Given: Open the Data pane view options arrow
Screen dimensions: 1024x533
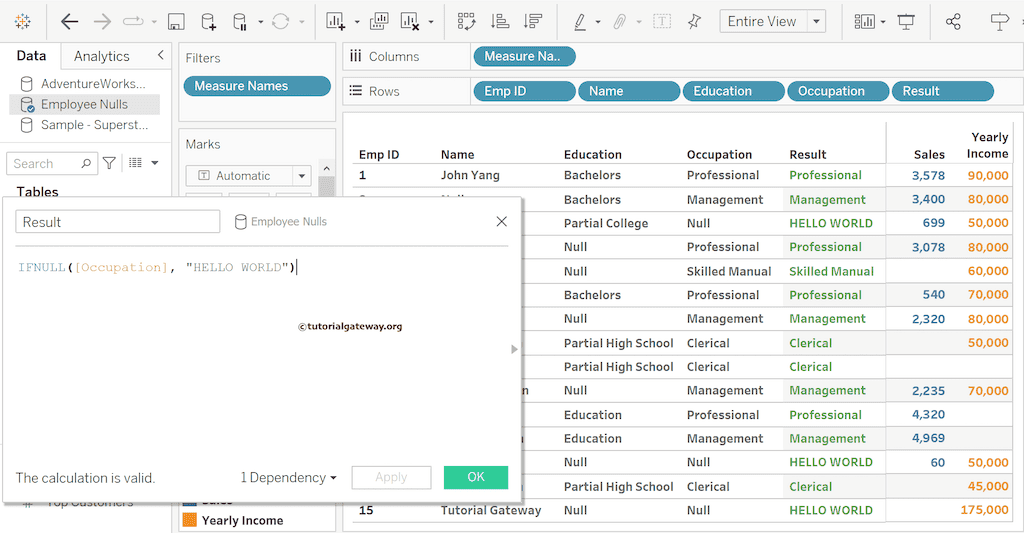Looking at the screenshot, I should 155,163.
